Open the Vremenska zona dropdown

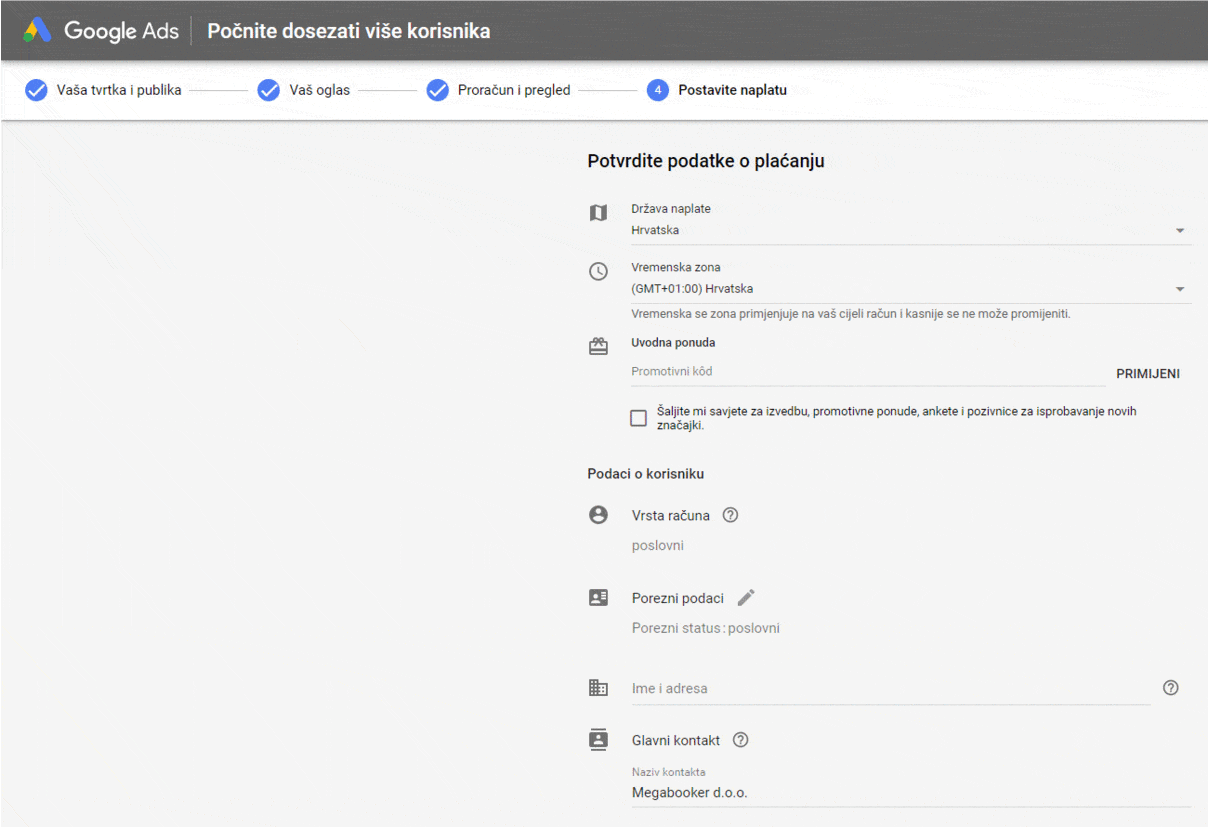[1180, 289]
